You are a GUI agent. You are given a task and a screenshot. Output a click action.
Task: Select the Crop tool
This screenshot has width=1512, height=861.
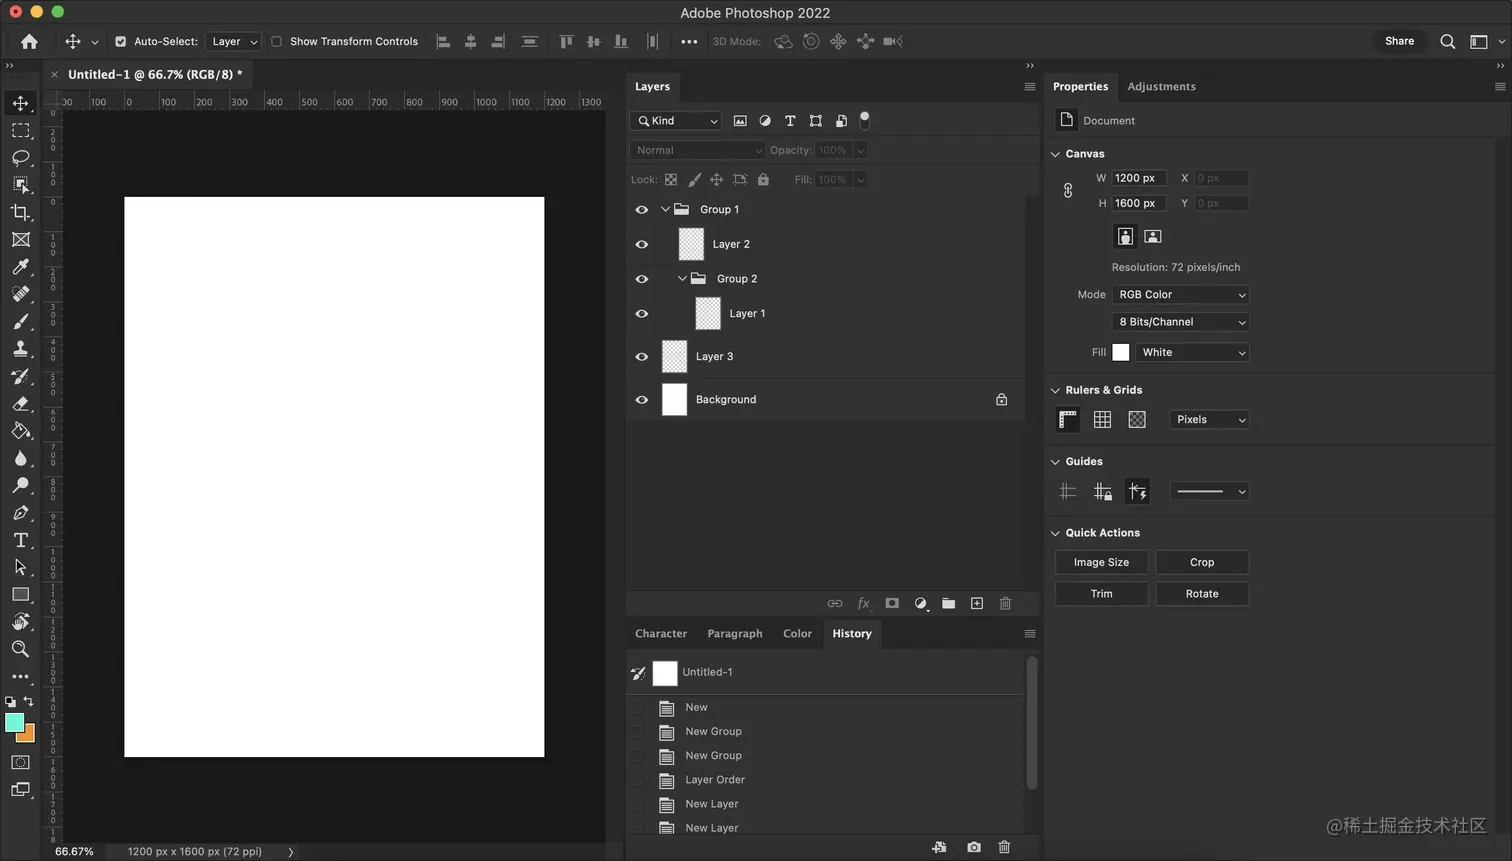[x=20, y=212]
